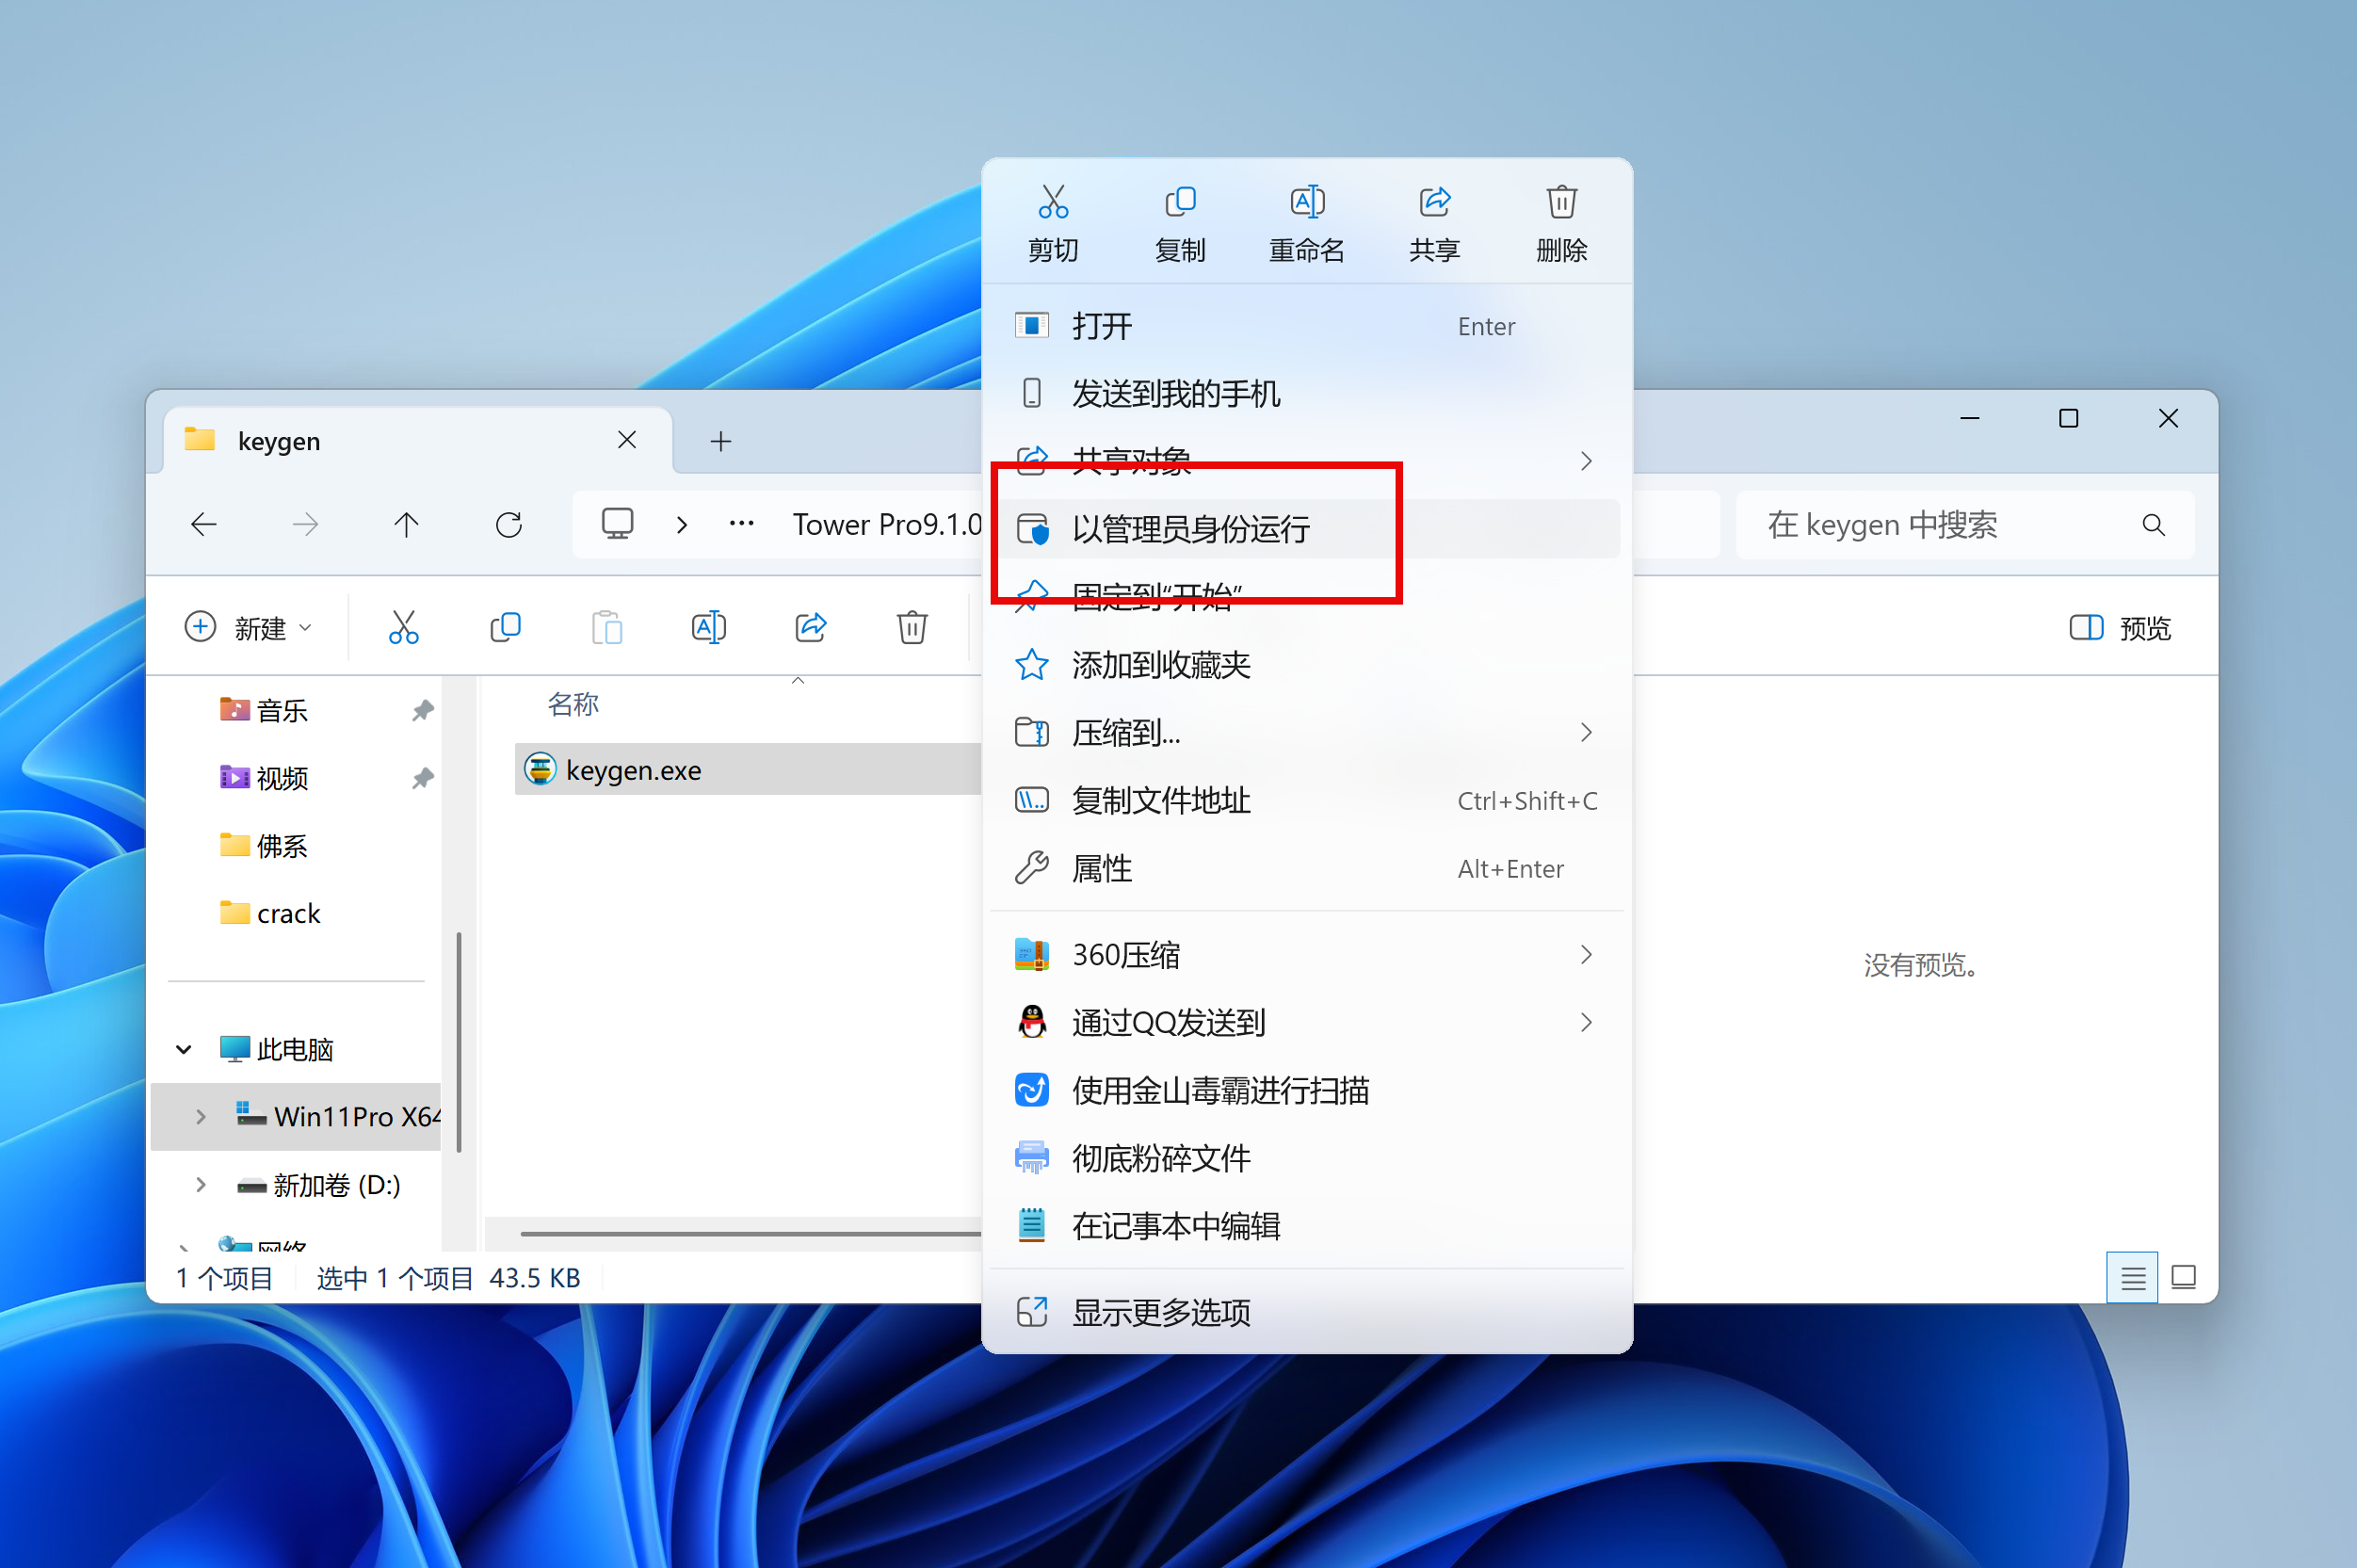Open the 新建 dropdown button
This screenshot has height=1568, width=2357.
tap(250, 628)
